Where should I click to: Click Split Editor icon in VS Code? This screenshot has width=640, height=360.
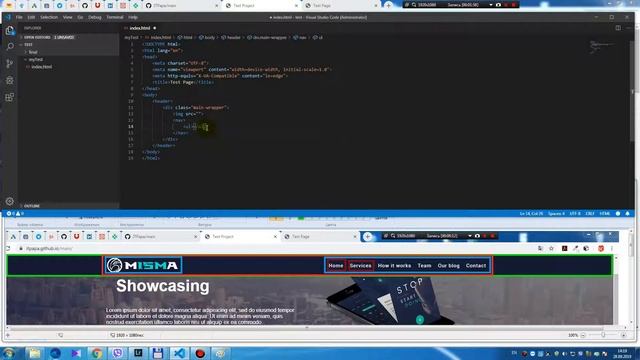618,28
